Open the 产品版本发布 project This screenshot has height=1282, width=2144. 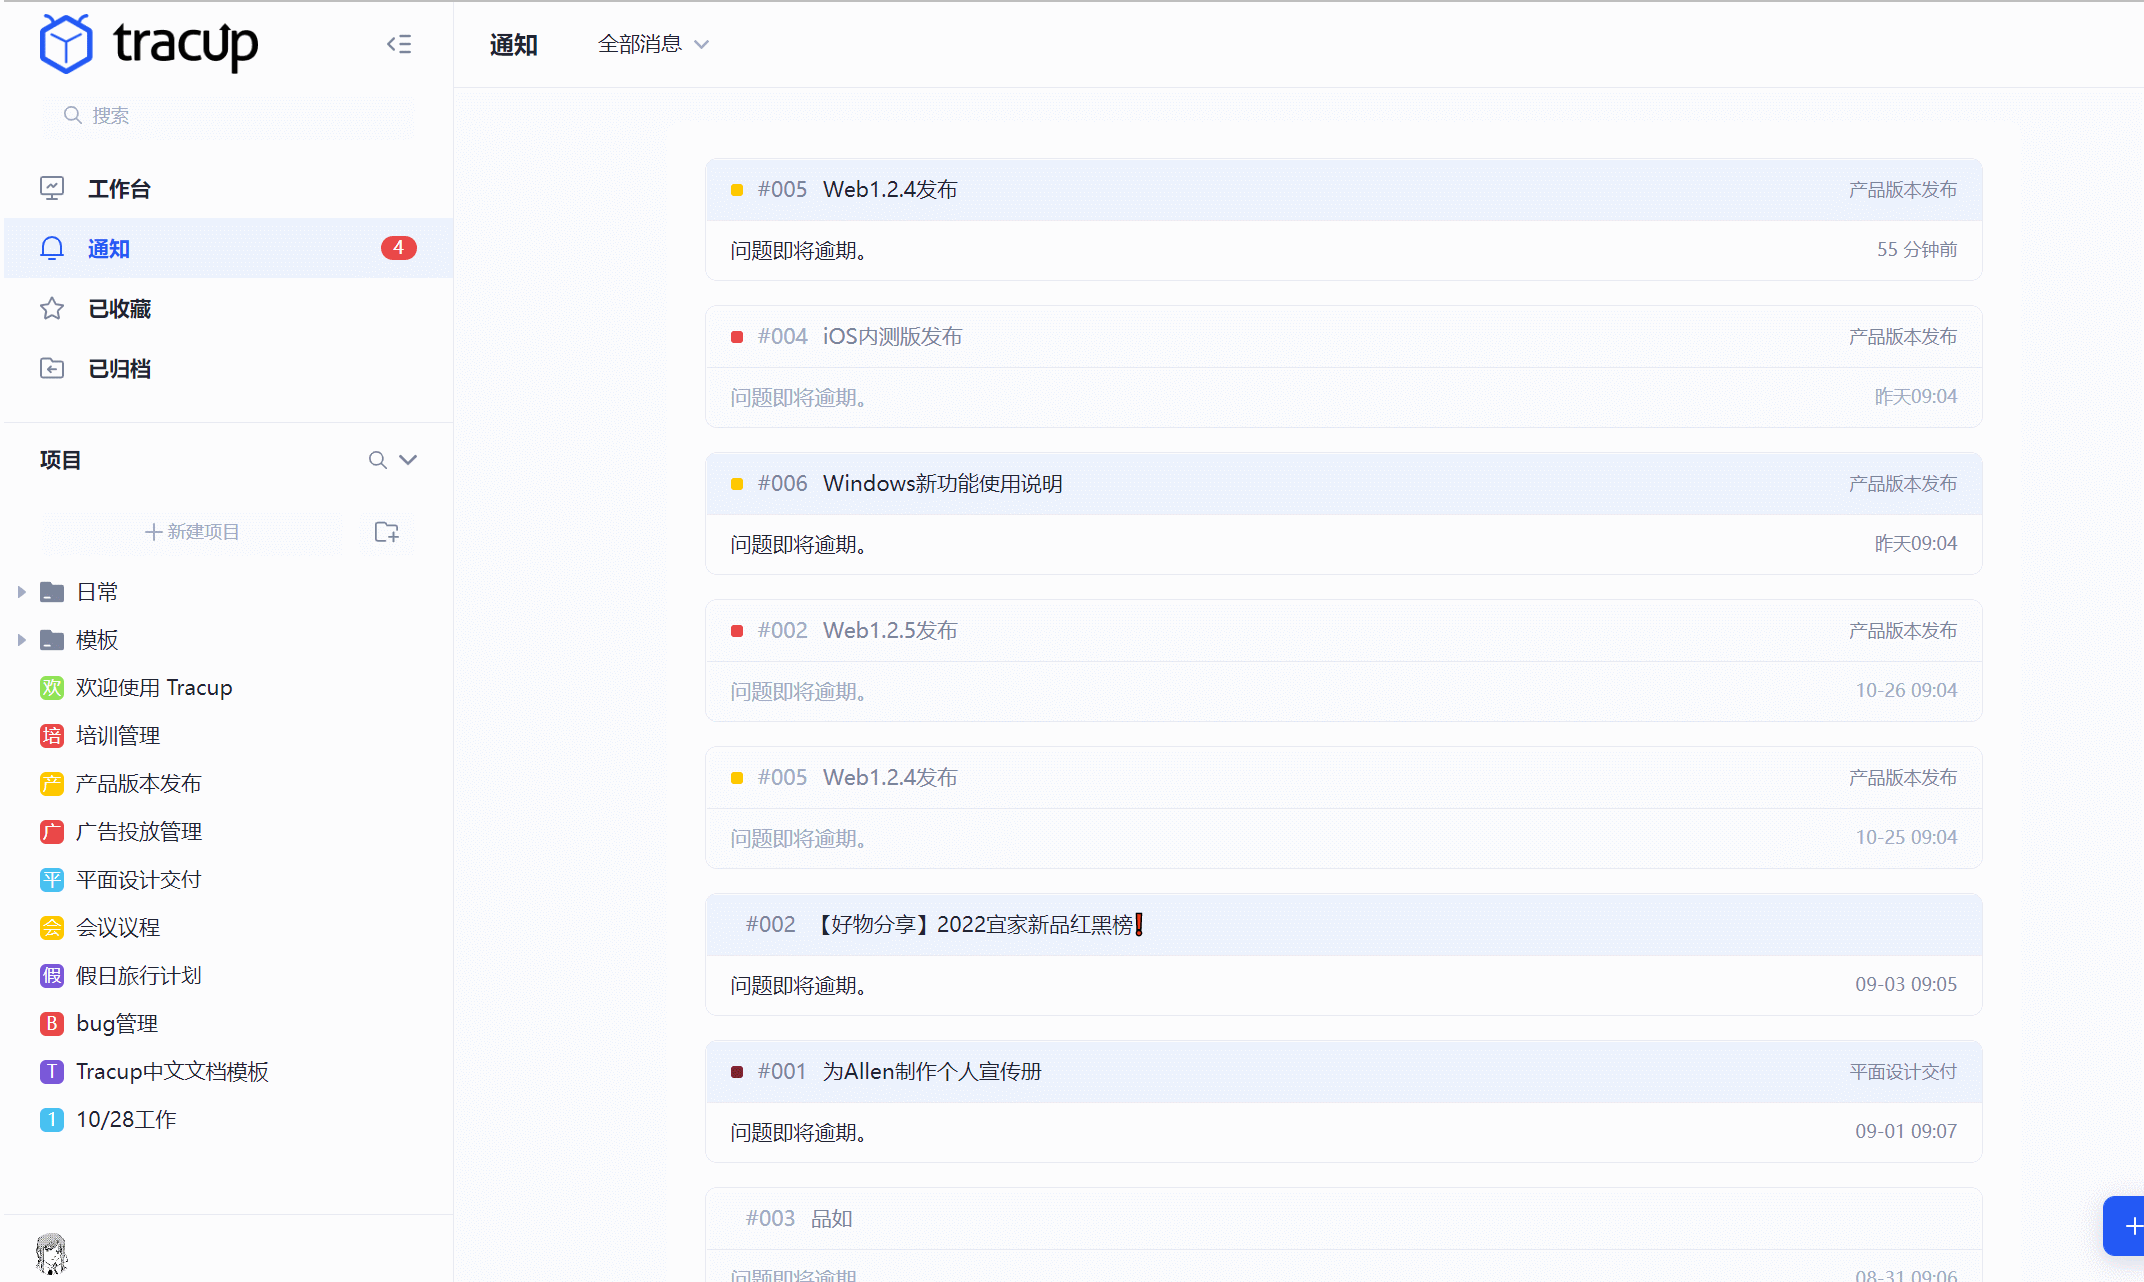click(138, 784)
